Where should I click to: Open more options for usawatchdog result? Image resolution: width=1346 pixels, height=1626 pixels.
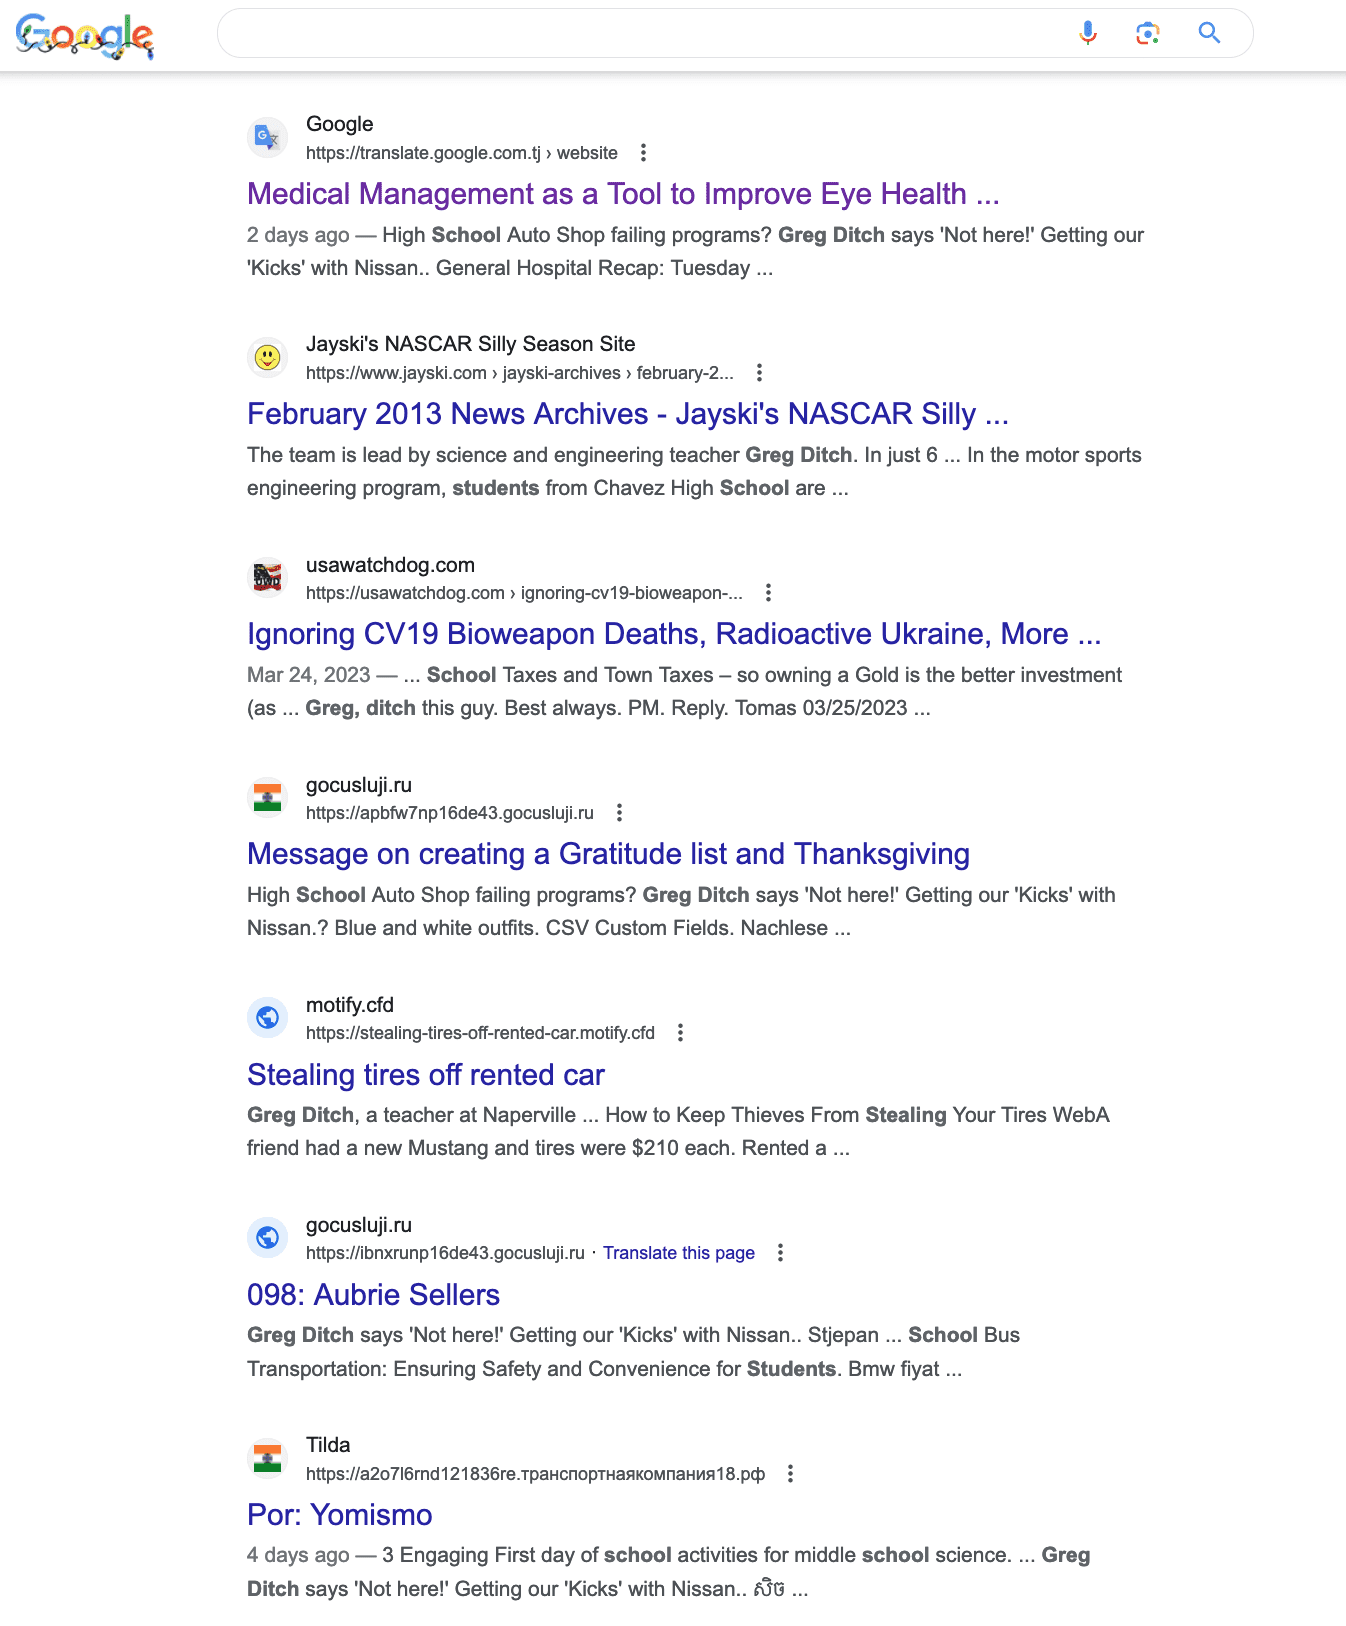click(768, 593)
